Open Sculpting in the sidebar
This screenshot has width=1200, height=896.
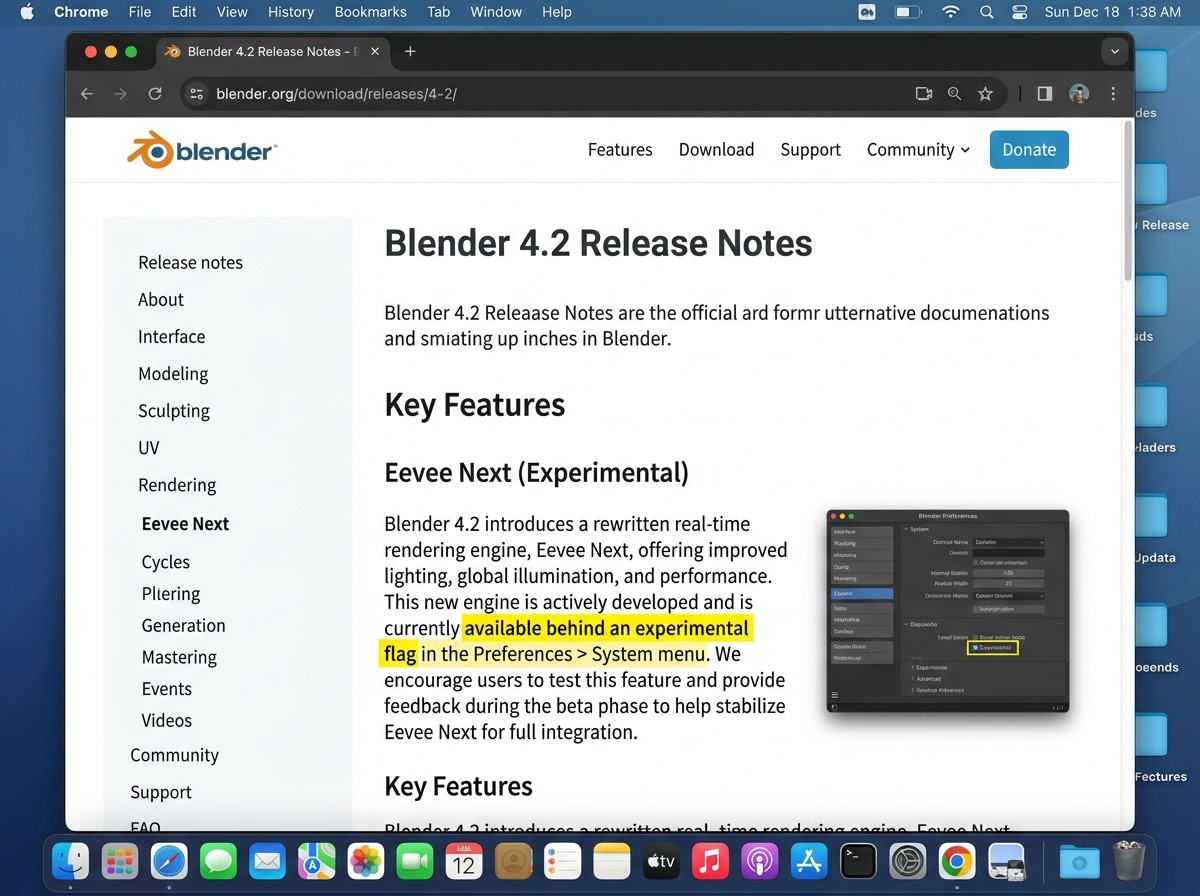[x=174, y=411]
